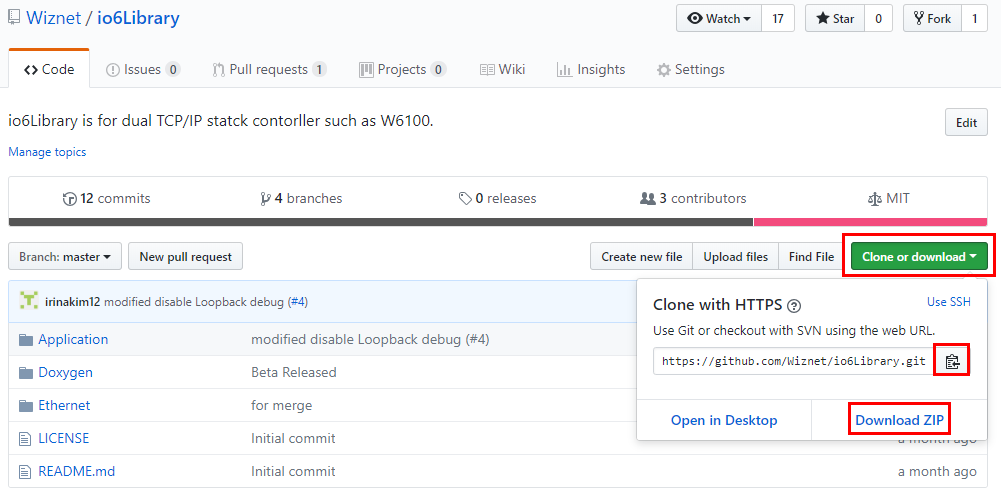Screen dimensions: 1001x494
Task: Open the Wiznet owner link
Action: 54,18
